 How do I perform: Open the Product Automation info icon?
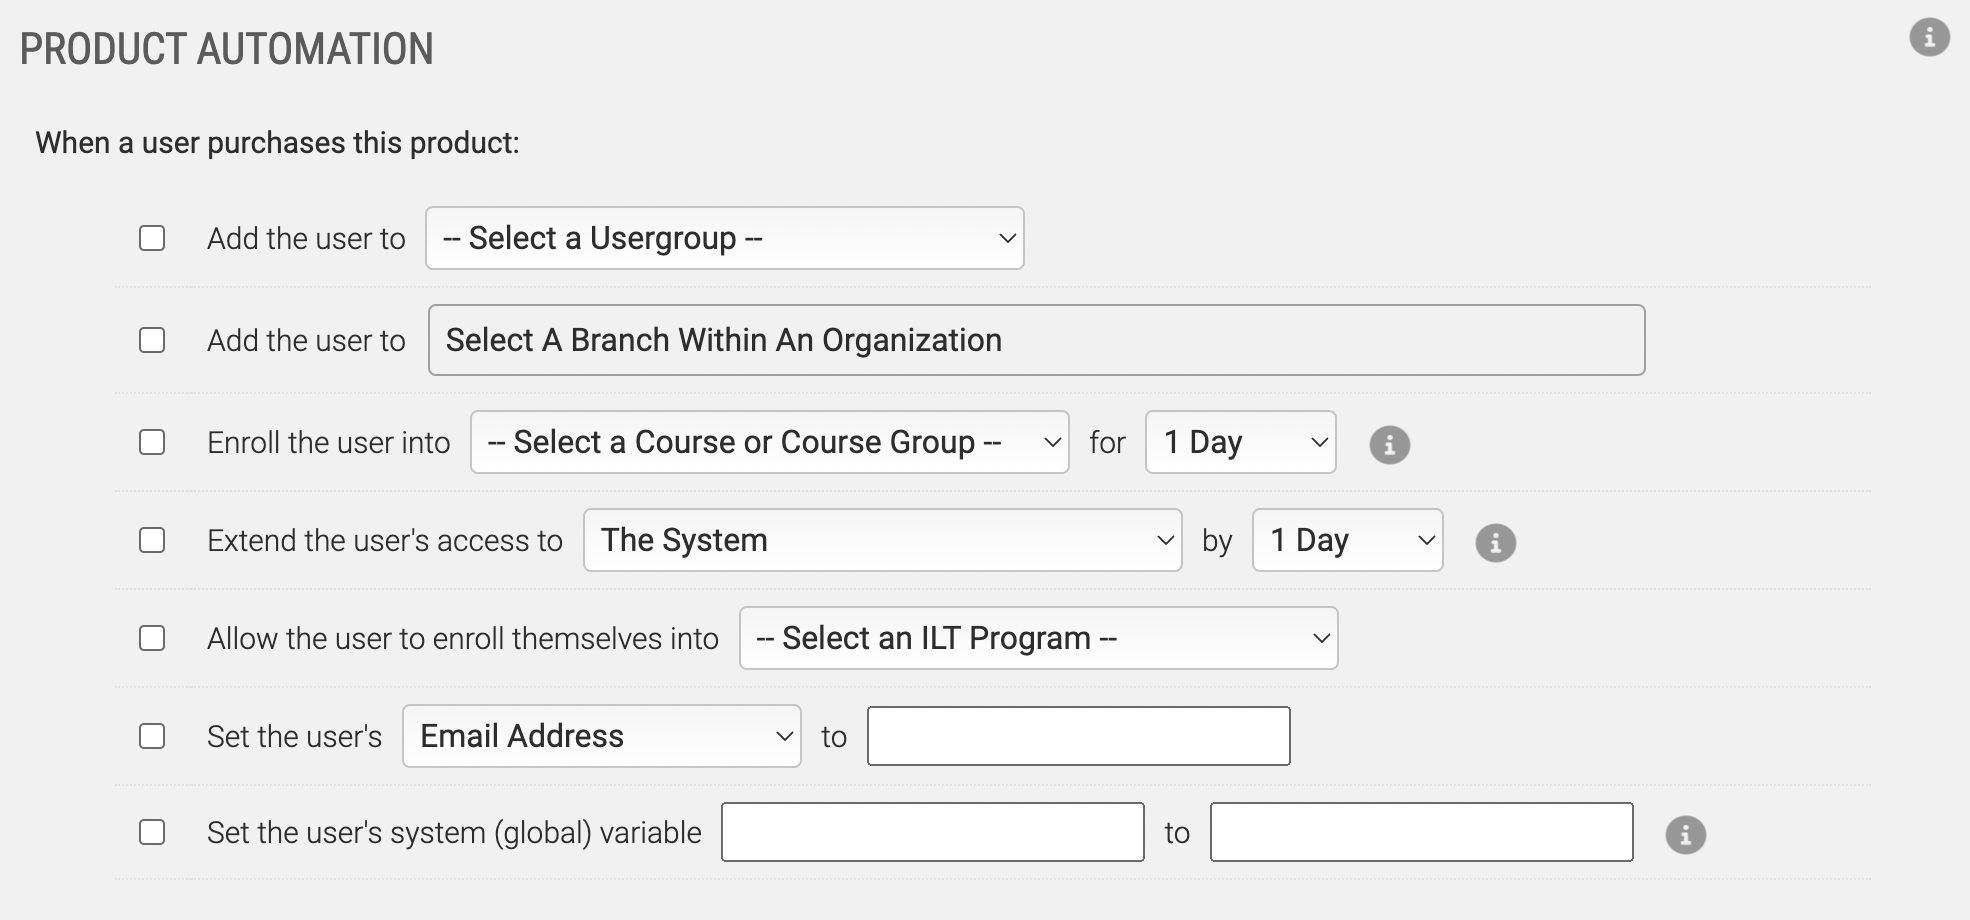point(1929,37)
